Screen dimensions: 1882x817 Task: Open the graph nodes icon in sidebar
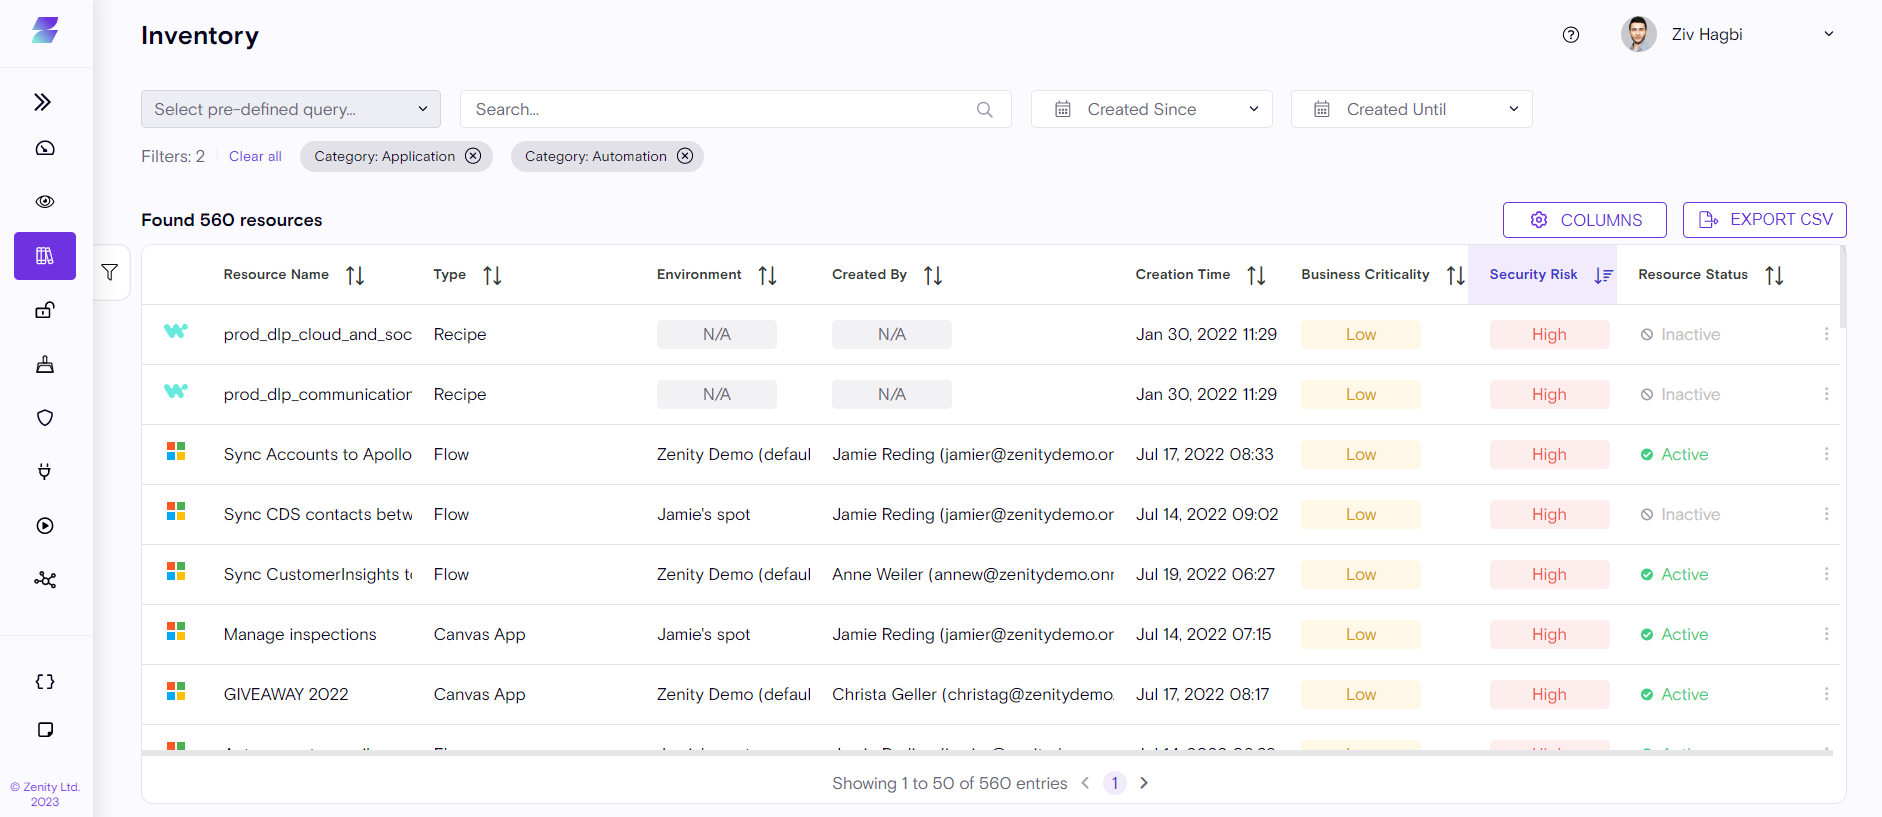click(45, 580)
